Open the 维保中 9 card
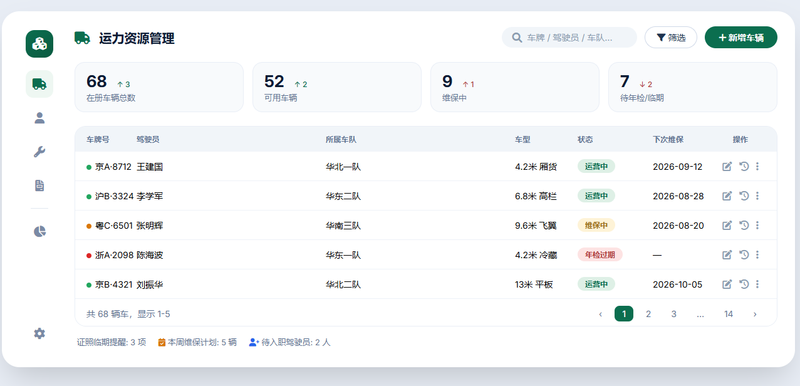Viewport: 800px width, 386px height. [x=515, y=87]
